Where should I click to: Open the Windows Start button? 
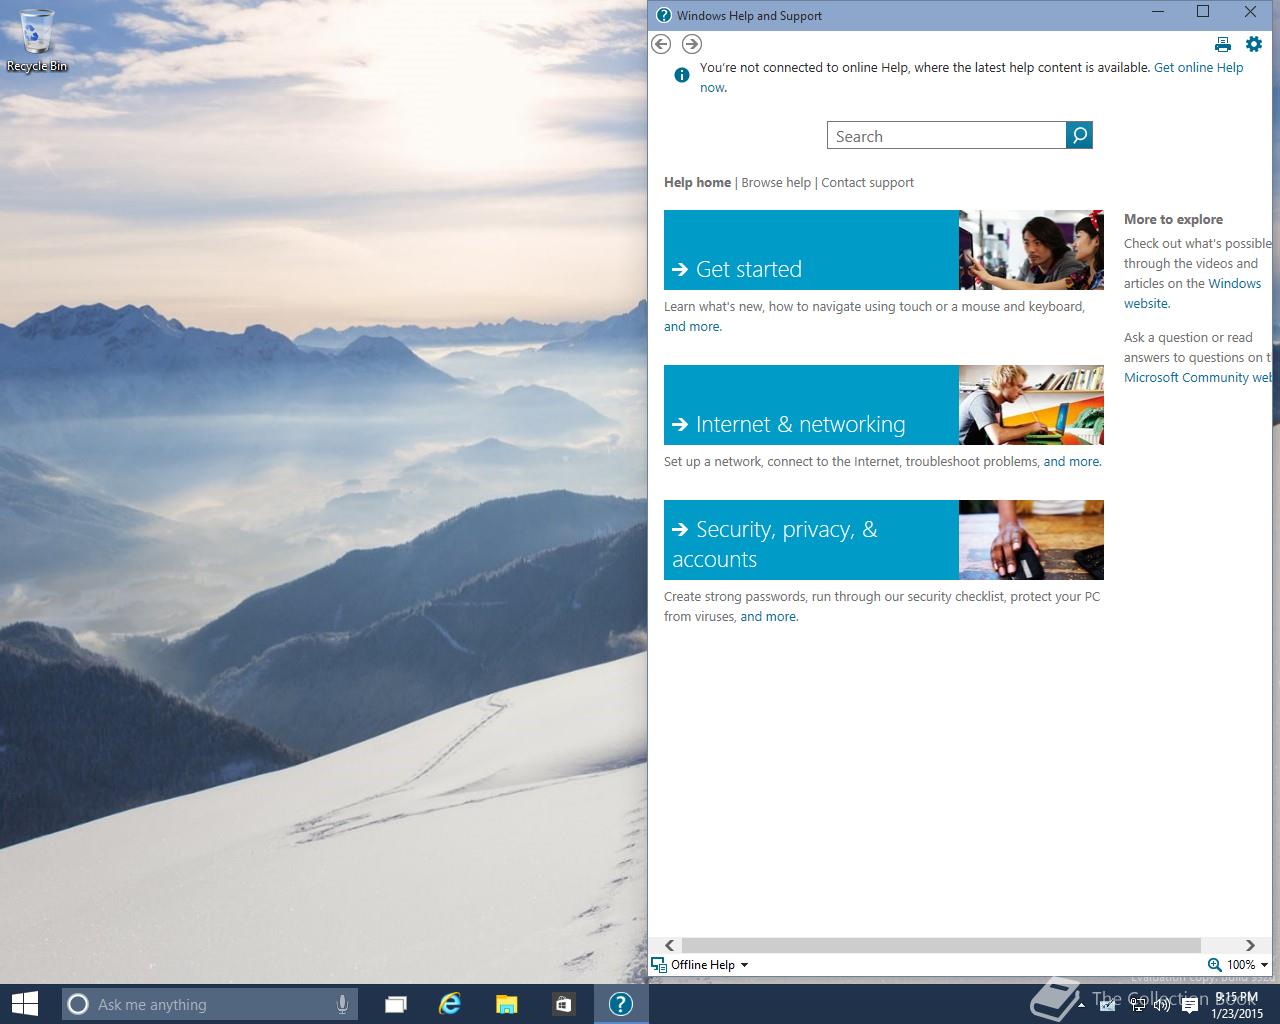tap(24, 1004)
